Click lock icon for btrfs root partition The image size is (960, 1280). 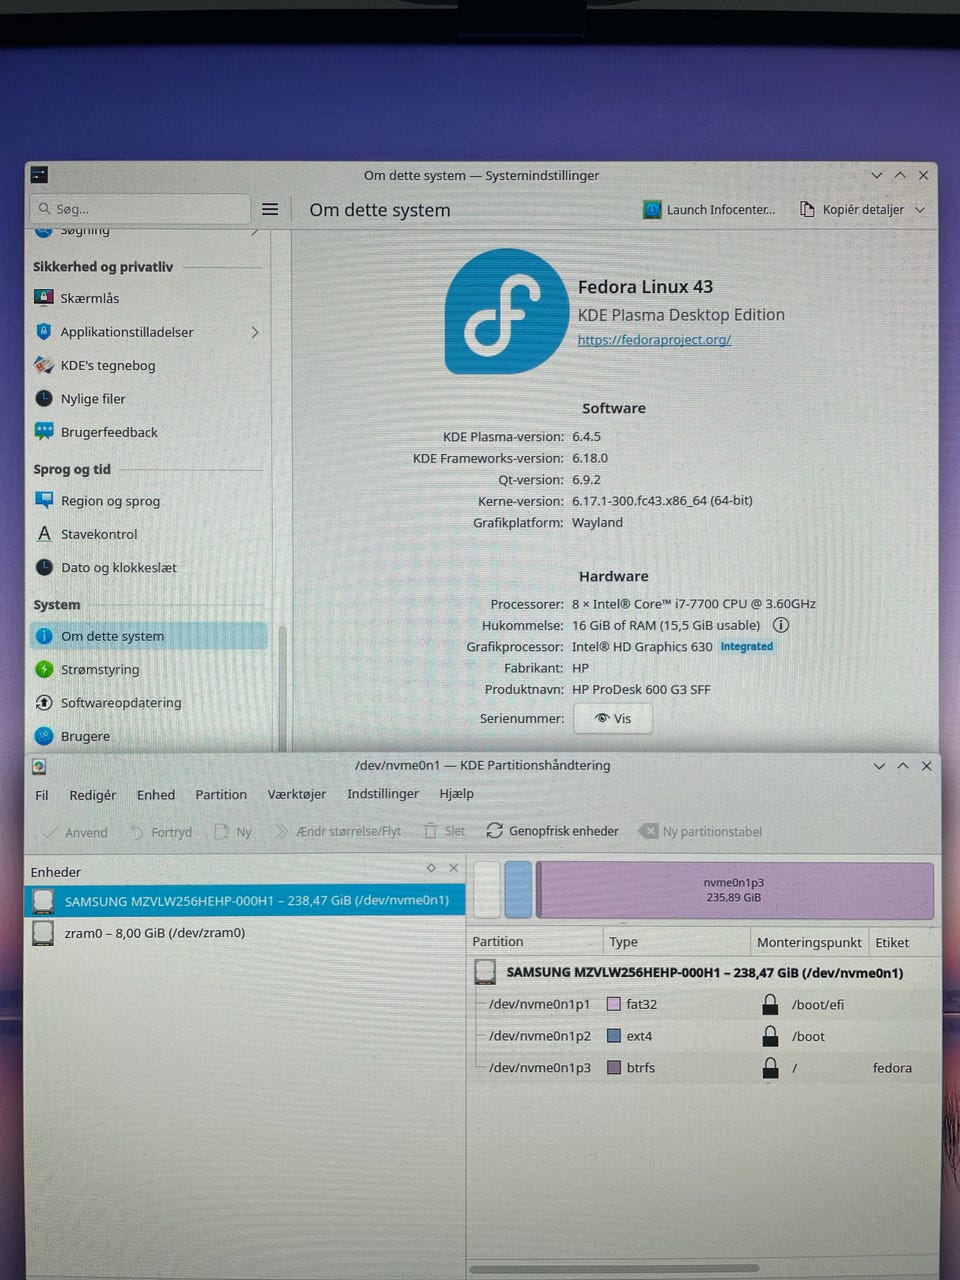(770, 1068)
